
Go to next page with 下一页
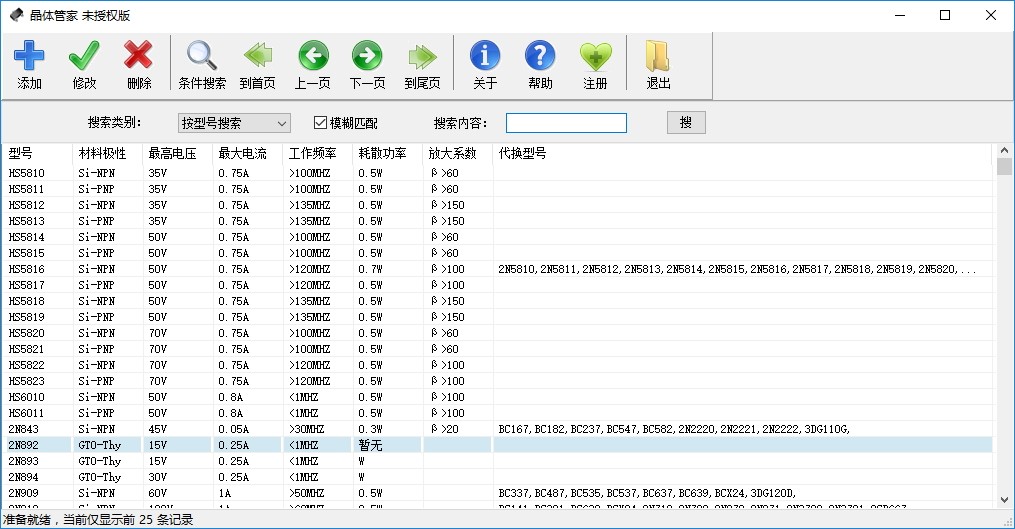367,56
